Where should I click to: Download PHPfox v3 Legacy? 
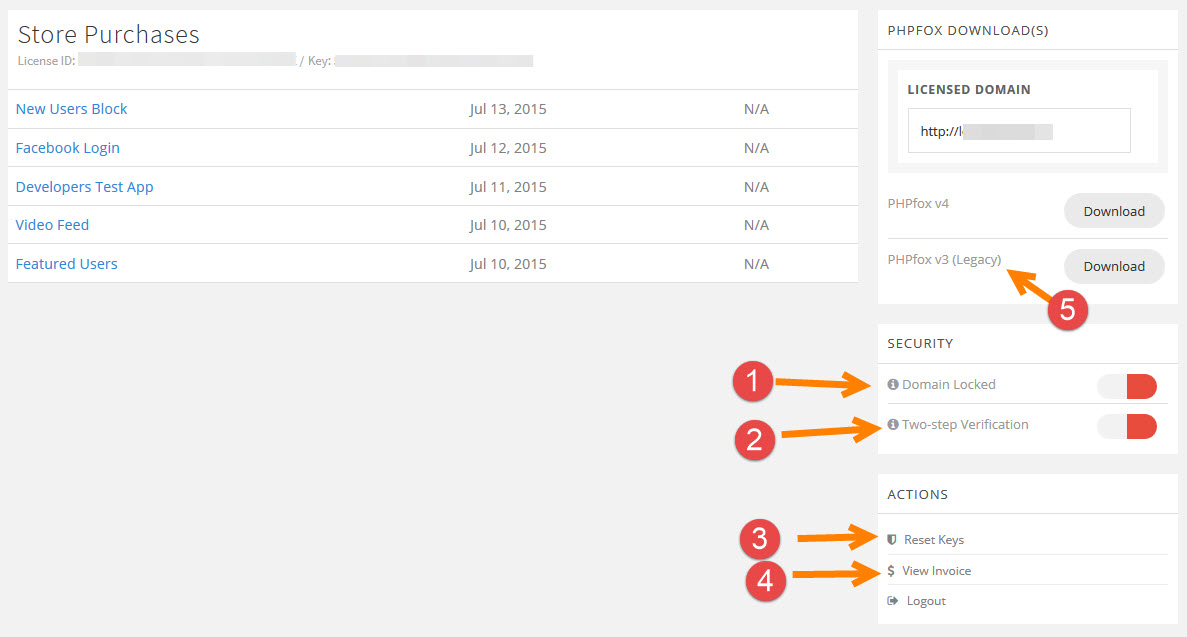[1114, 266]
